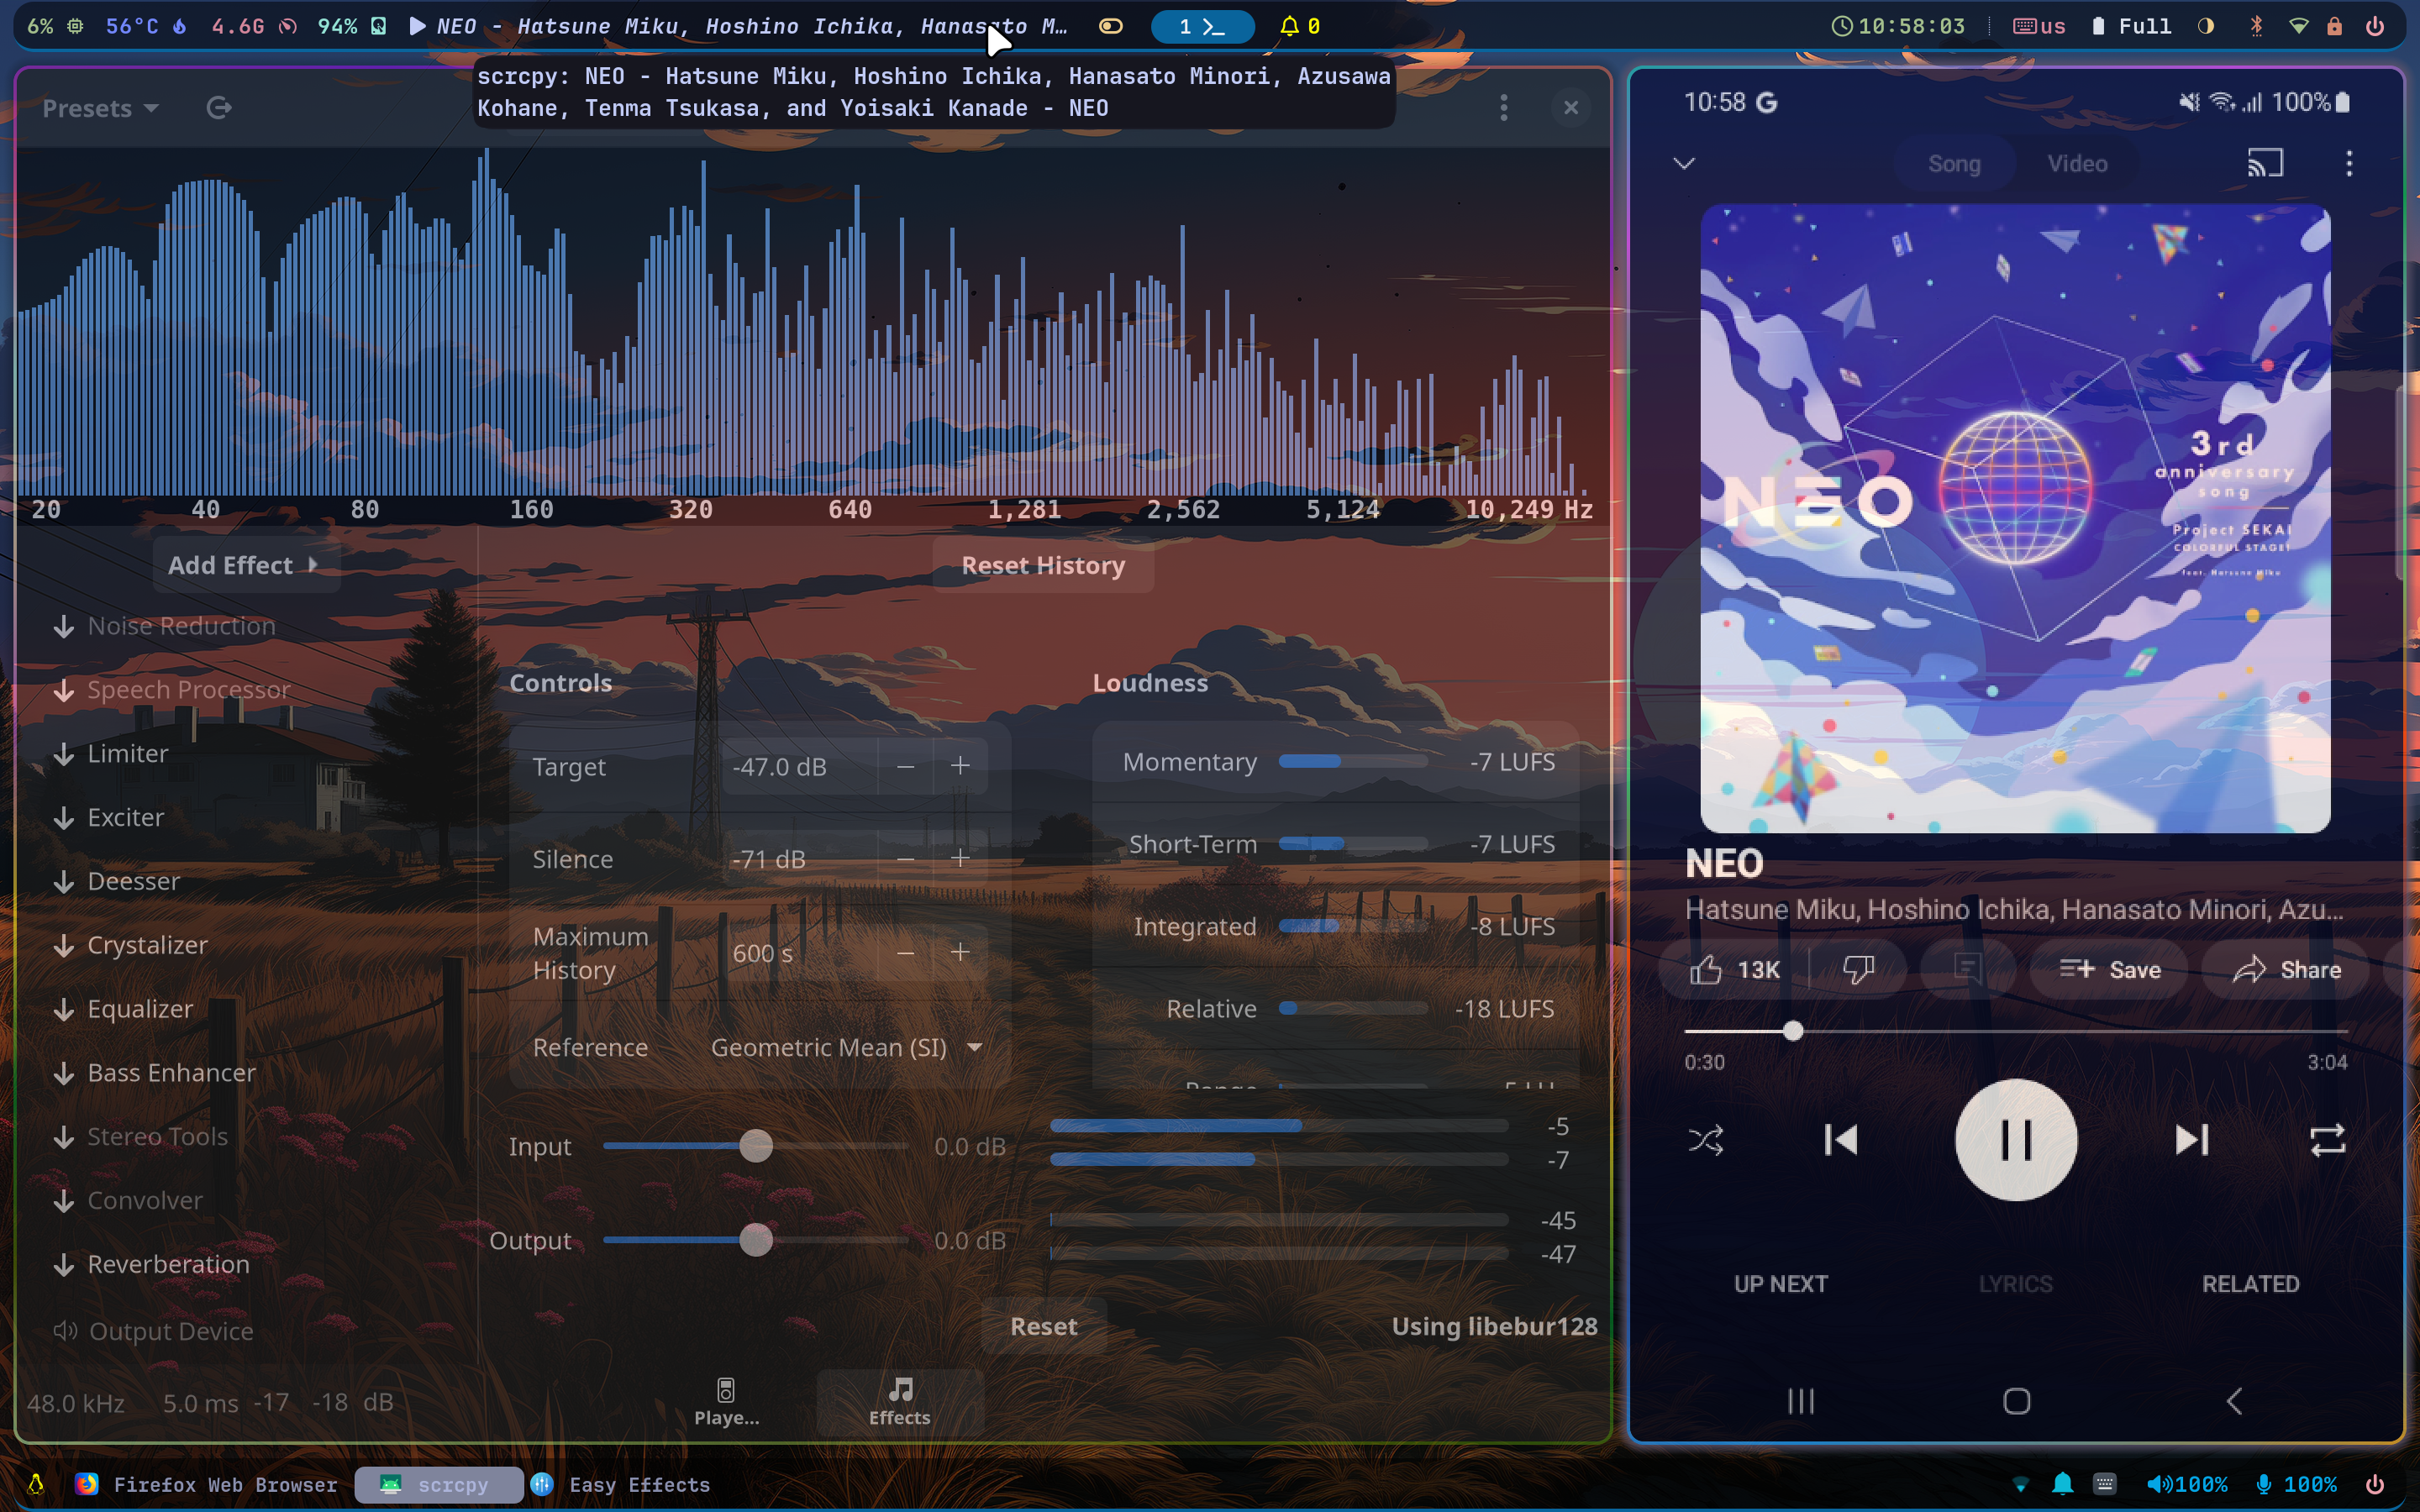The height and width of the screenshot is (1512, 2420).
Task: Tap Android home button
Action: pyautogui.click(x=2016, y=1402)
